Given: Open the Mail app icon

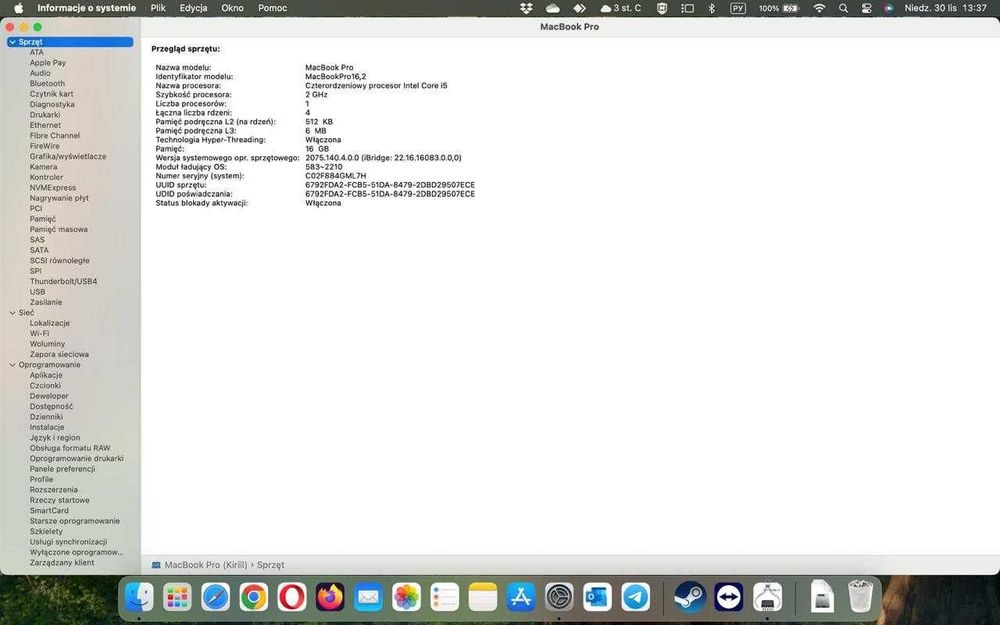Looking at the screenshot, I should 369,598.
